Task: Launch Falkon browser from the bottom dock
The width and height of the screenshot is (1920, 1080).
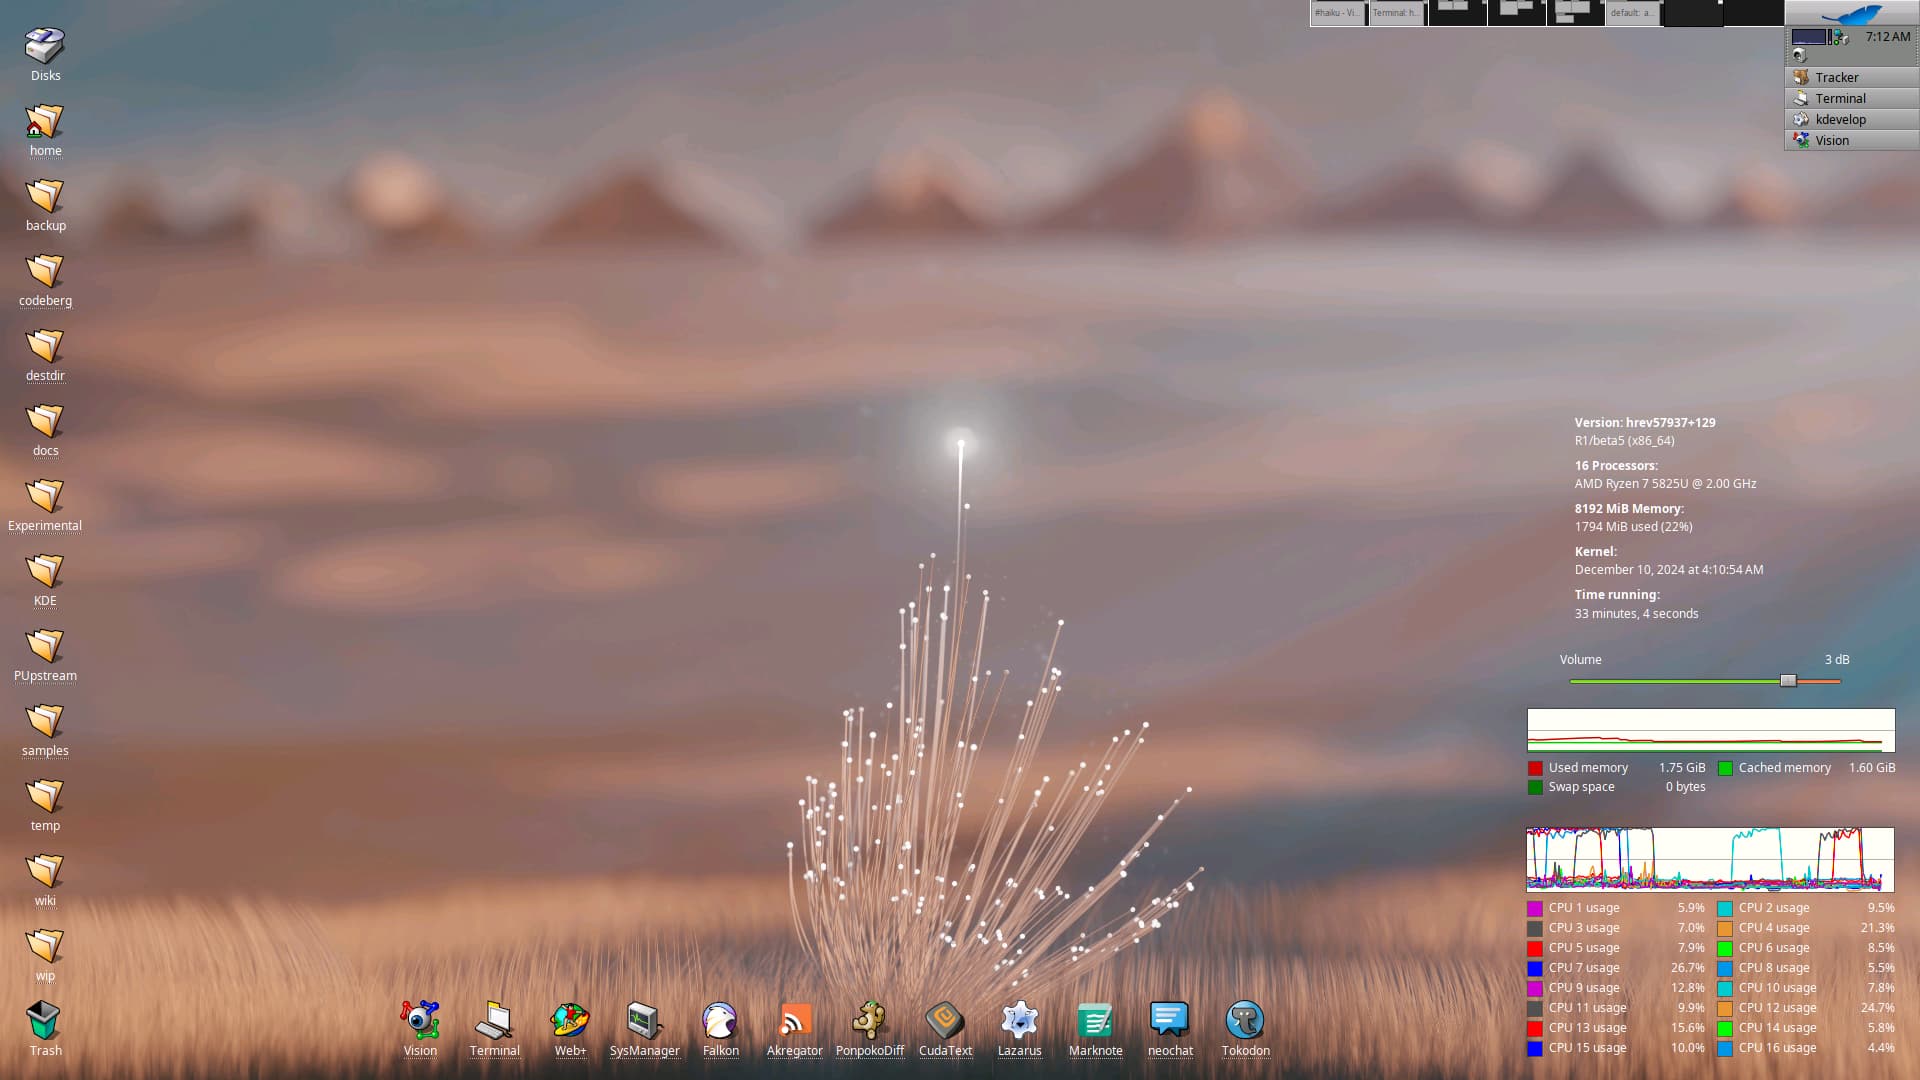Action: [720, 1021]
